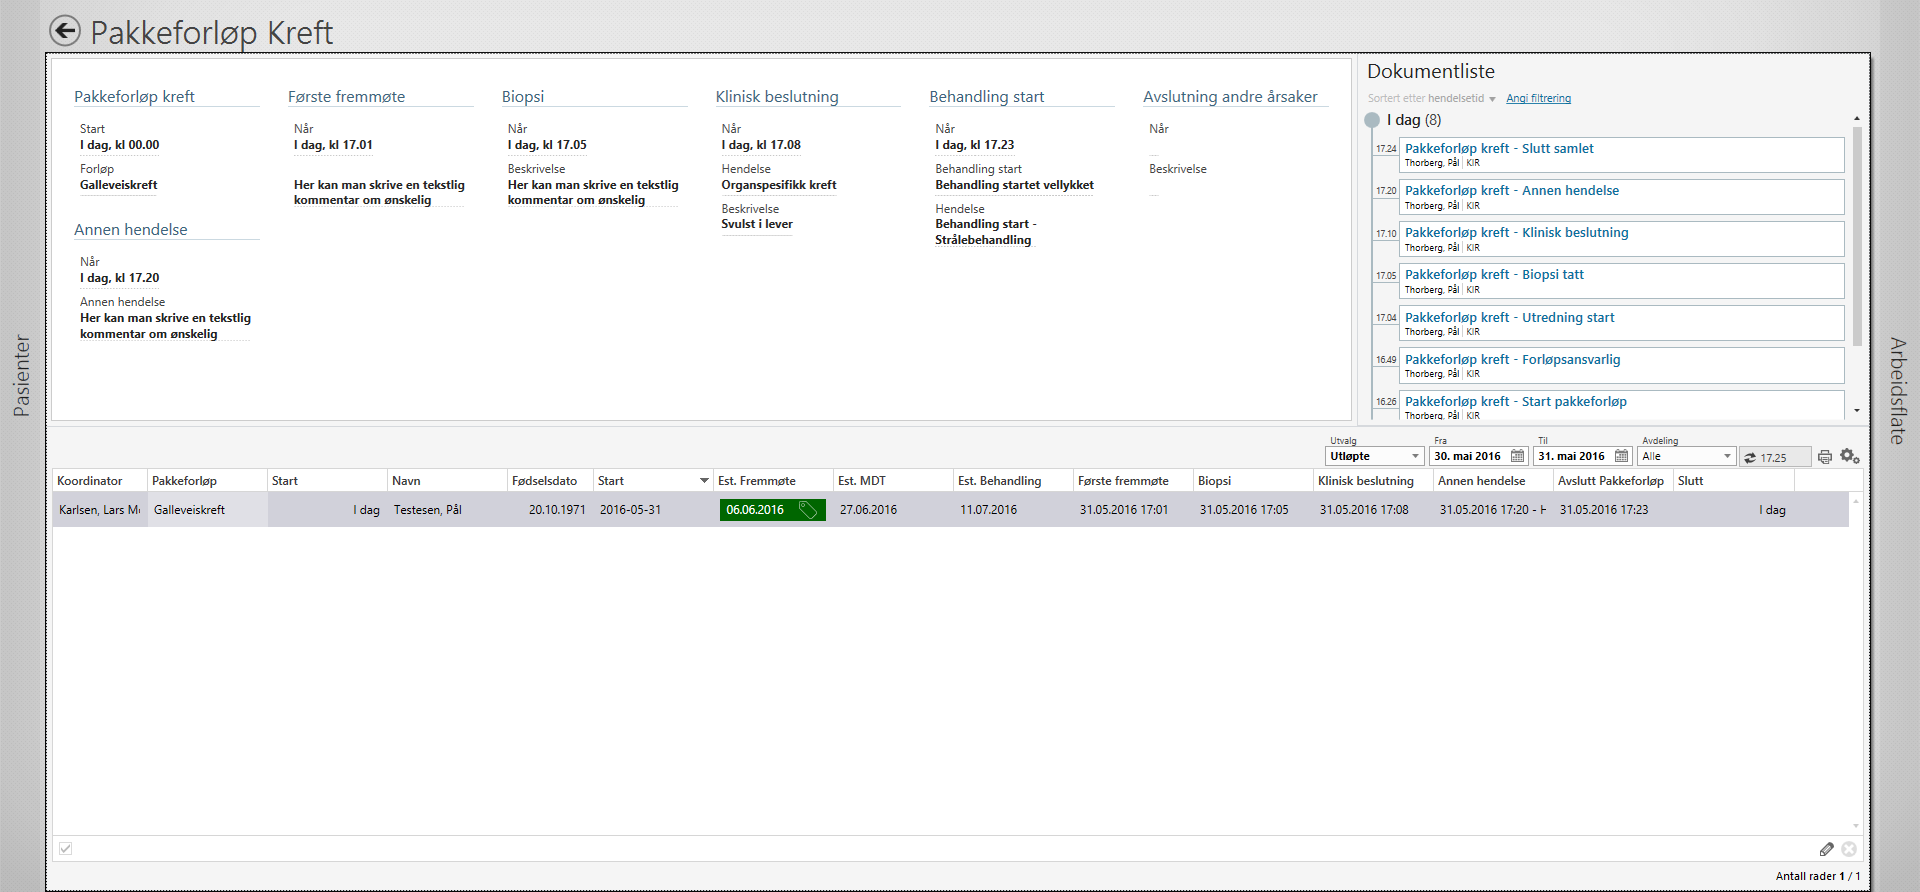Click the Organspesifikk kreft value
The width and height of the screenshot is (1920, 892).
[779, 185]
